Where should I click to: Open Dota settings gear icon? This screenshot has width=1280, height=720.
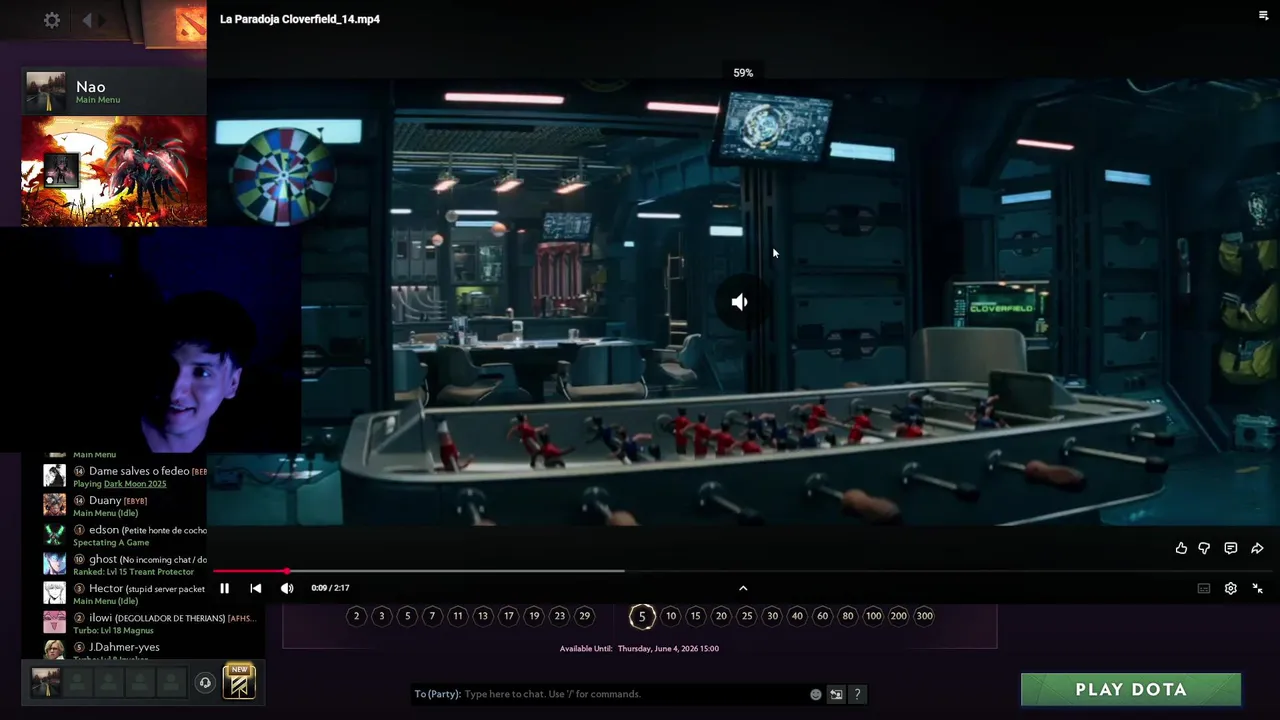tap(52, 20)
